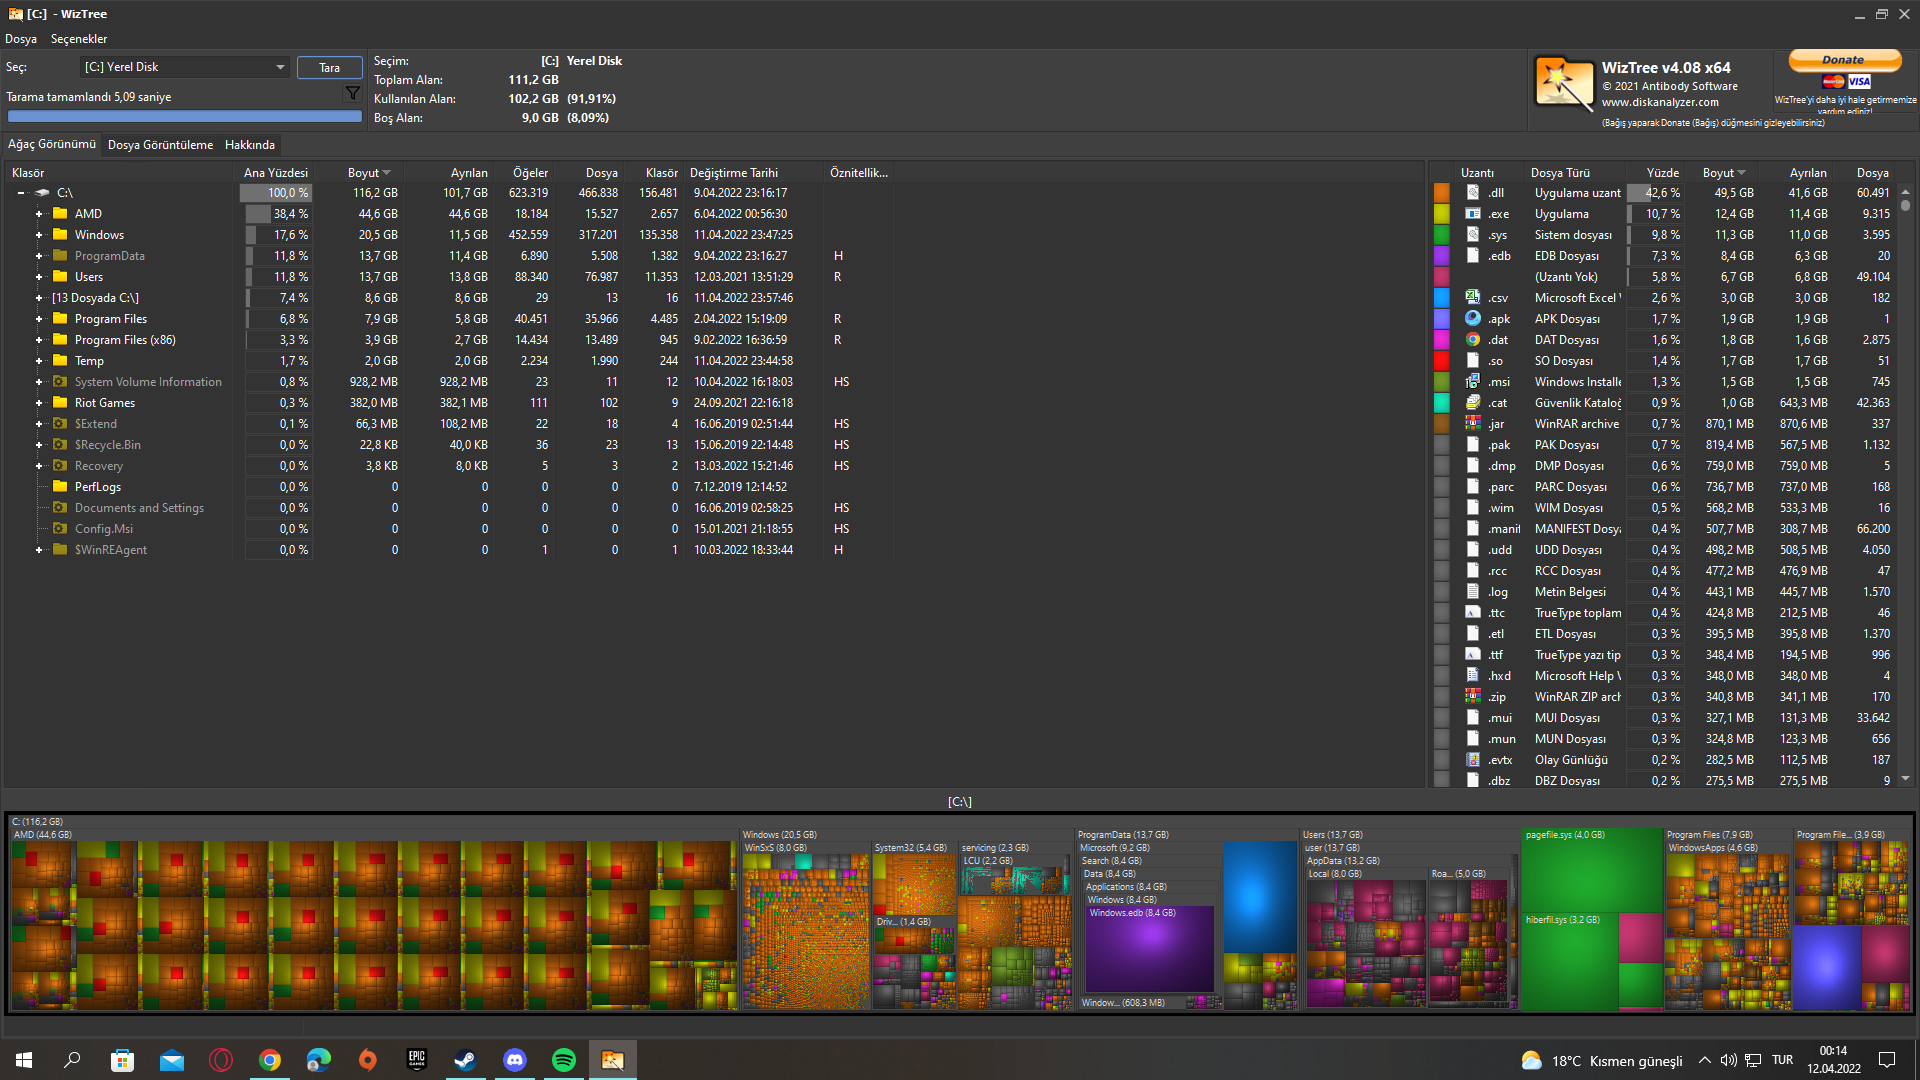
Task: Open the Dosya menu
Action: 21,39
